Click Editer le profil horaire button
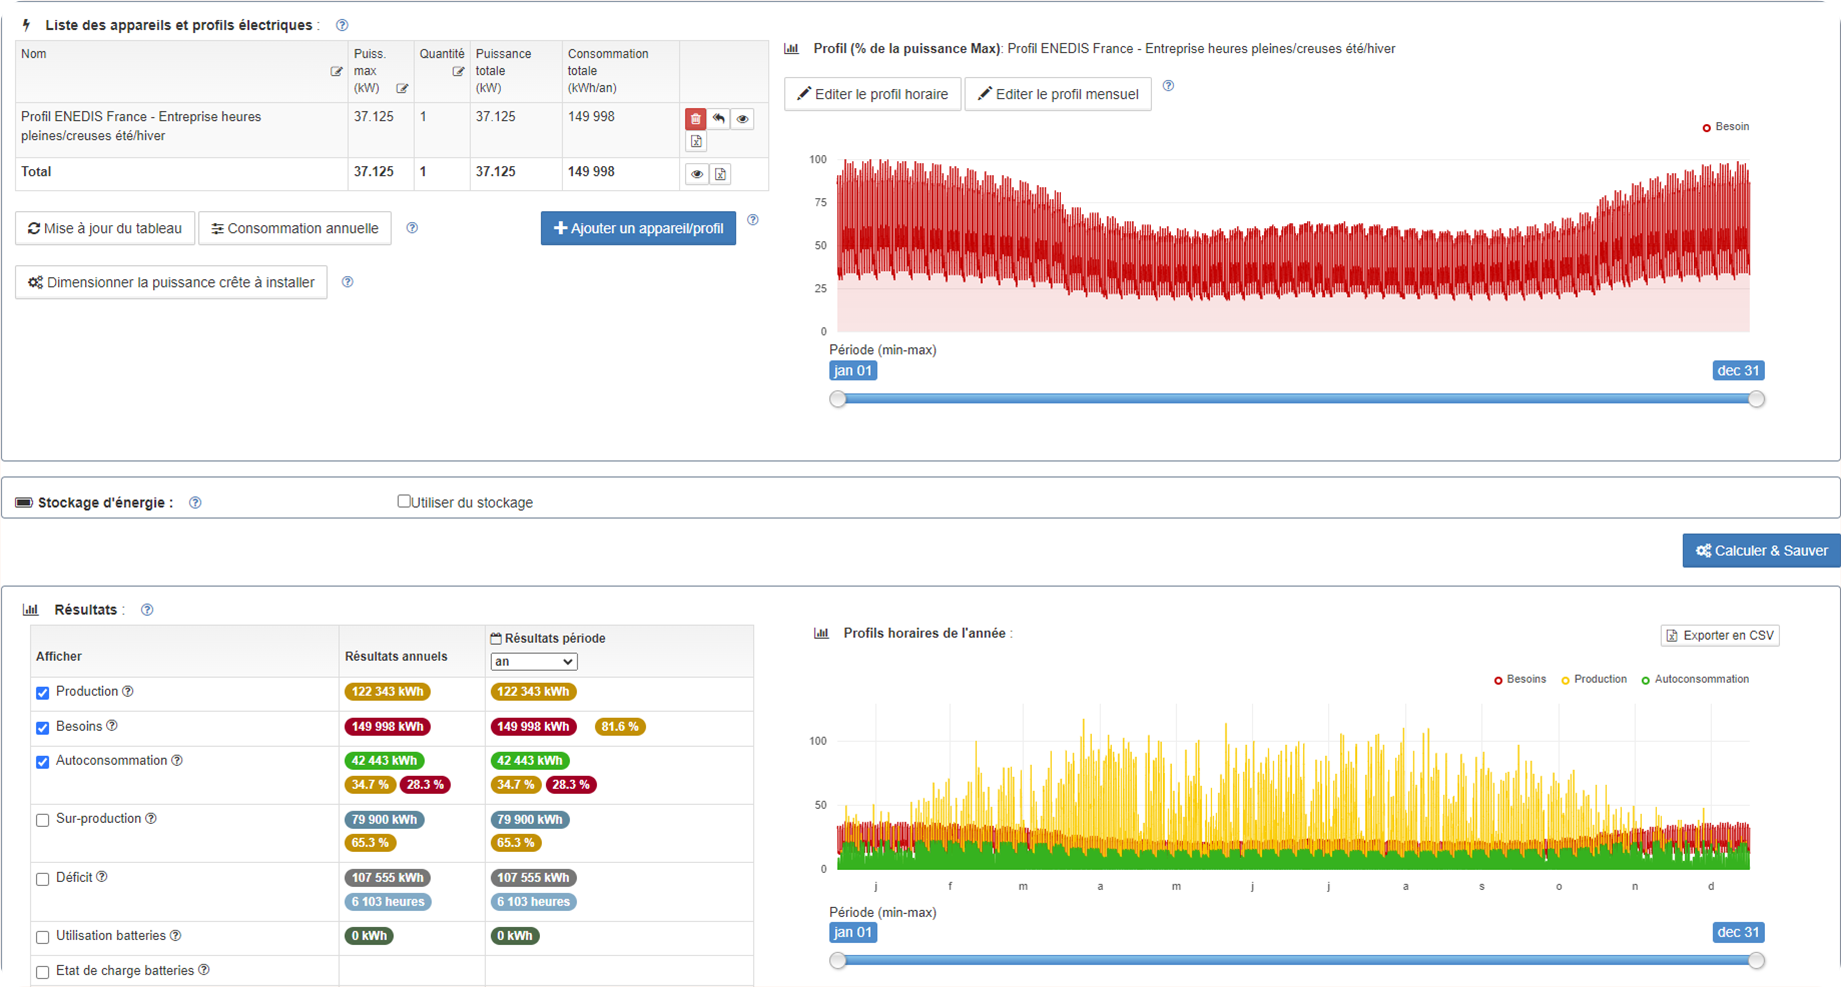 click(x=872, y=94)
